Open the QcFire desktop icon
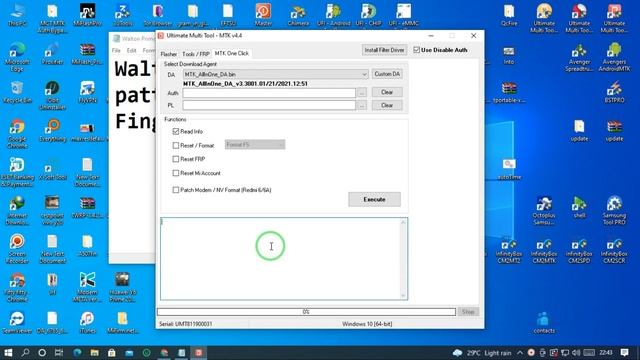The height and width of the screenshot is (360, 640). click(x=509, y=15)
